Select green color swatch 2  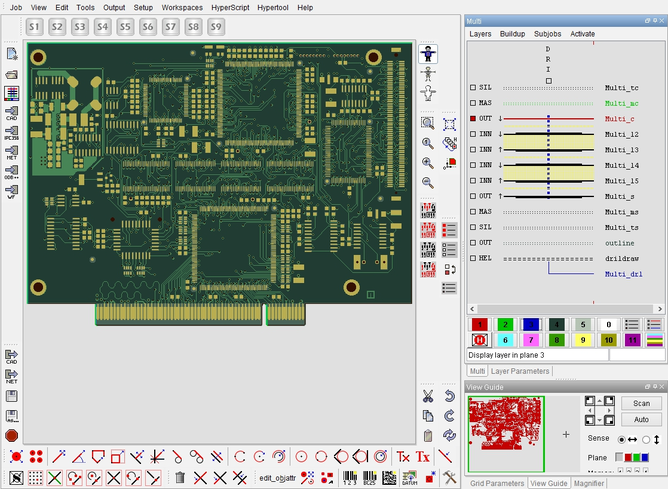505,325
